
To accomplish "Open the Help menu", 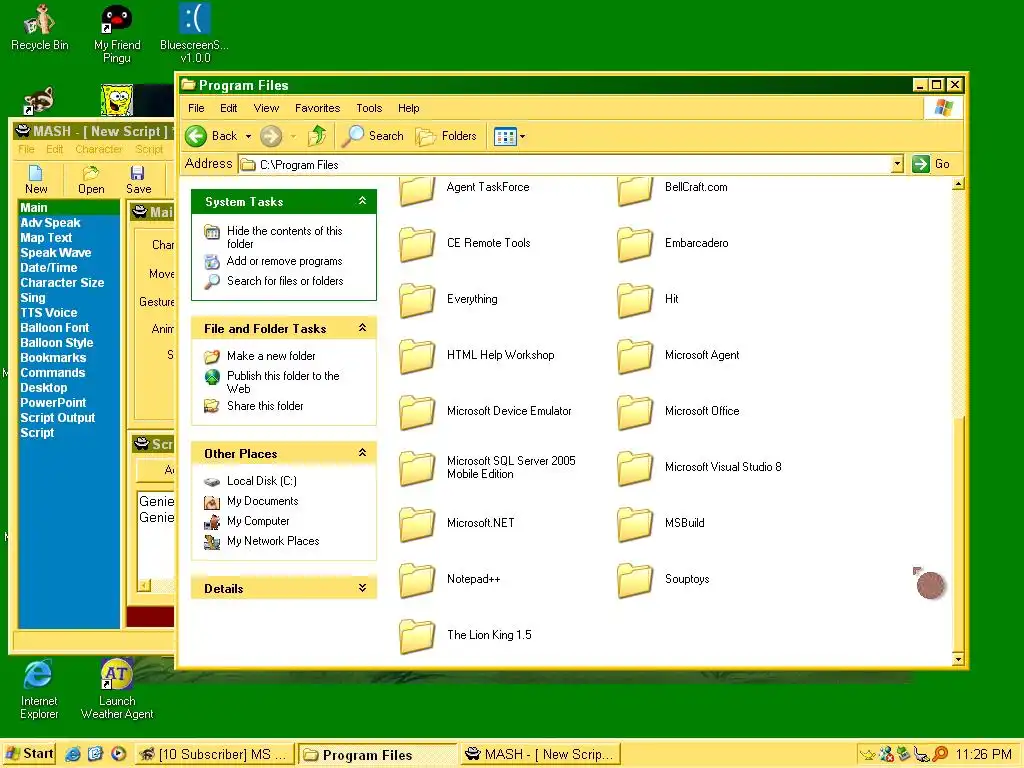I will click(x=409, y=108).
